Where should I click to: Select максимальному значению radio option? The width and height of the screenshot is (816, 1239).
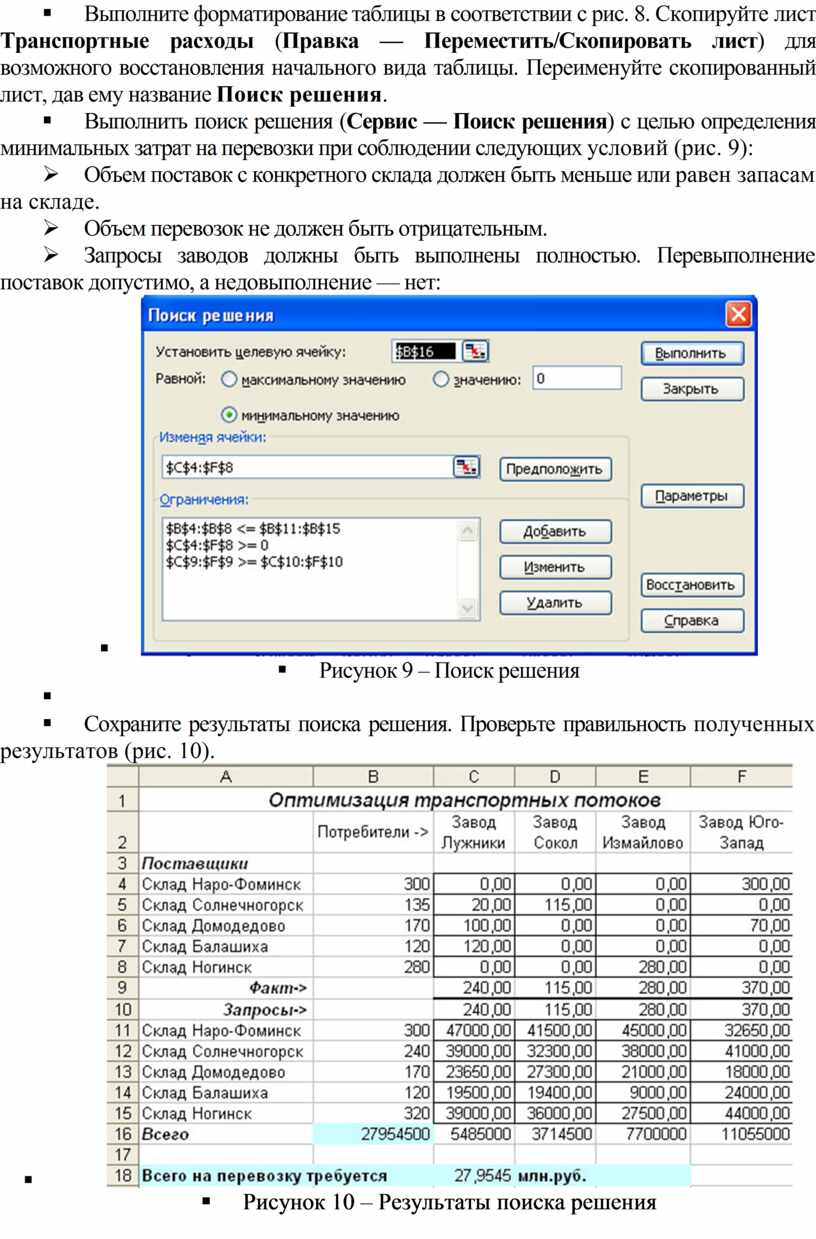point(229,380)
